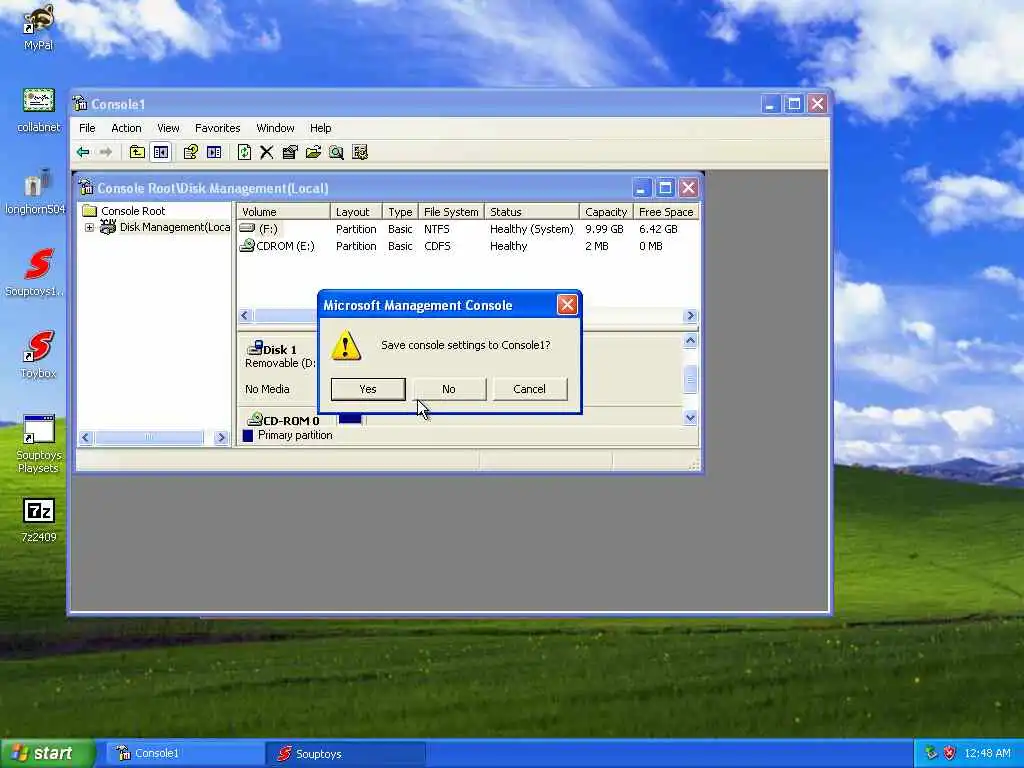This screenshot has height=768, width=1024.
Task: Click the disk settings icon with gear in toolbar
Action: pyautogui.click(x=360, y=152)
